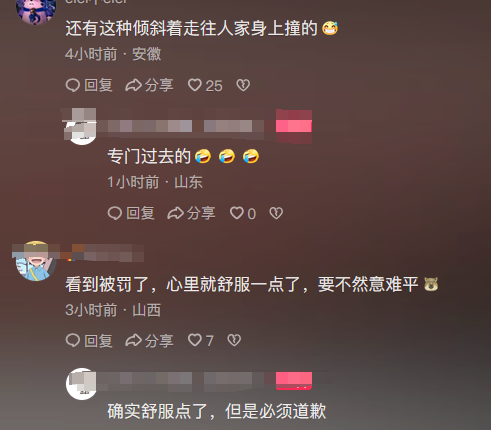The width and height of the screenshot is (491, 430).
Task: Share the comment posted 3 hours ago
Action: 149,341
